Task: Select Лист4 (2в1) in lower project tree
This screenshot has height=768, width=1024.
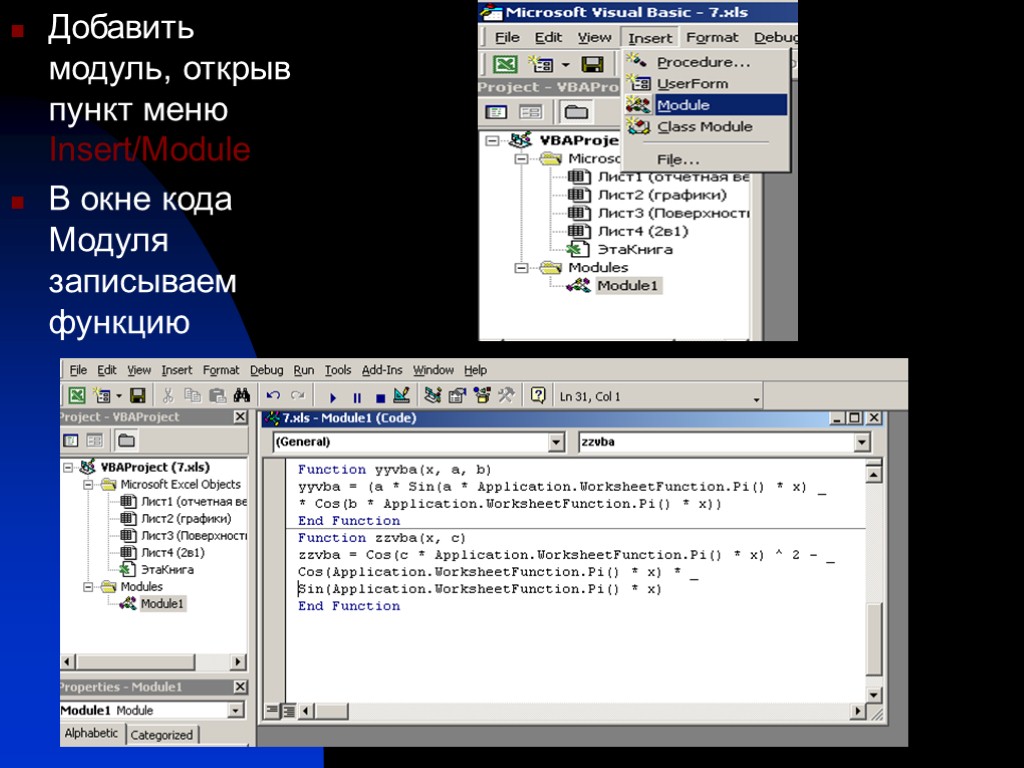Action: click(x=172, y=552)
